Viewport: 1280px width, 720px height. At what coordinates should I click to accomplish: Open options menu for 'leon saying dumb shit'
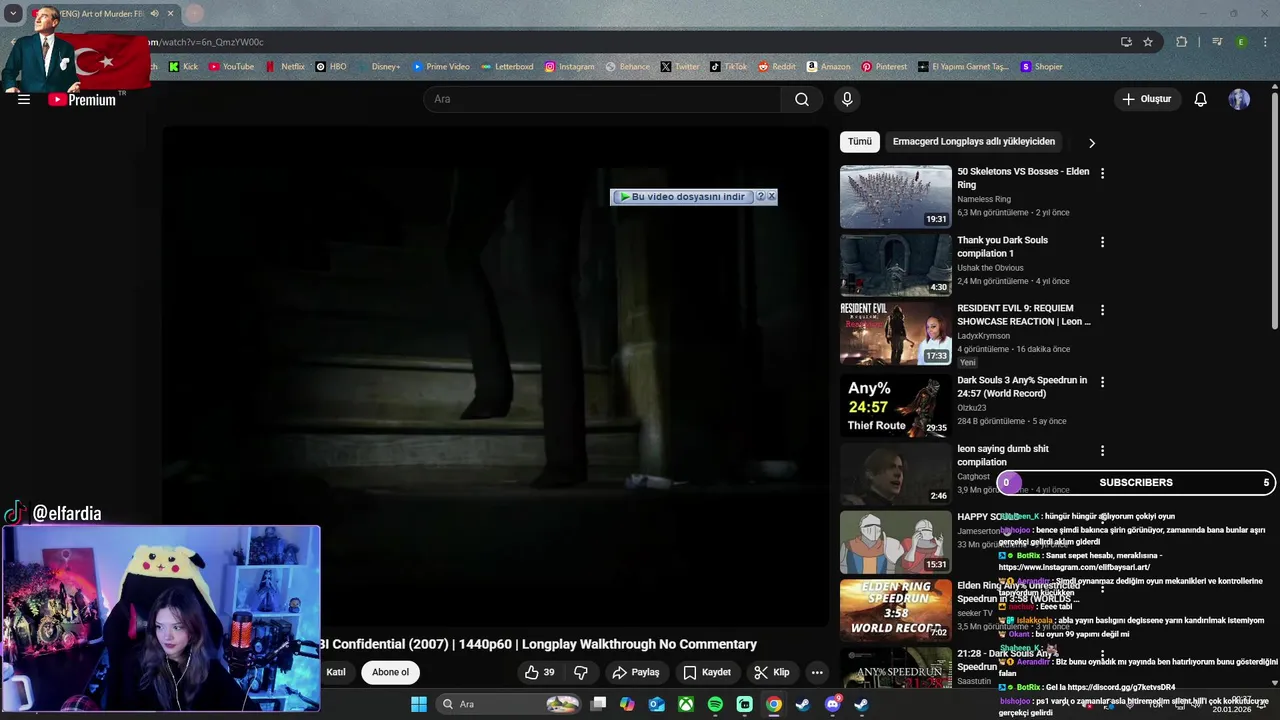pos(1102,451)
